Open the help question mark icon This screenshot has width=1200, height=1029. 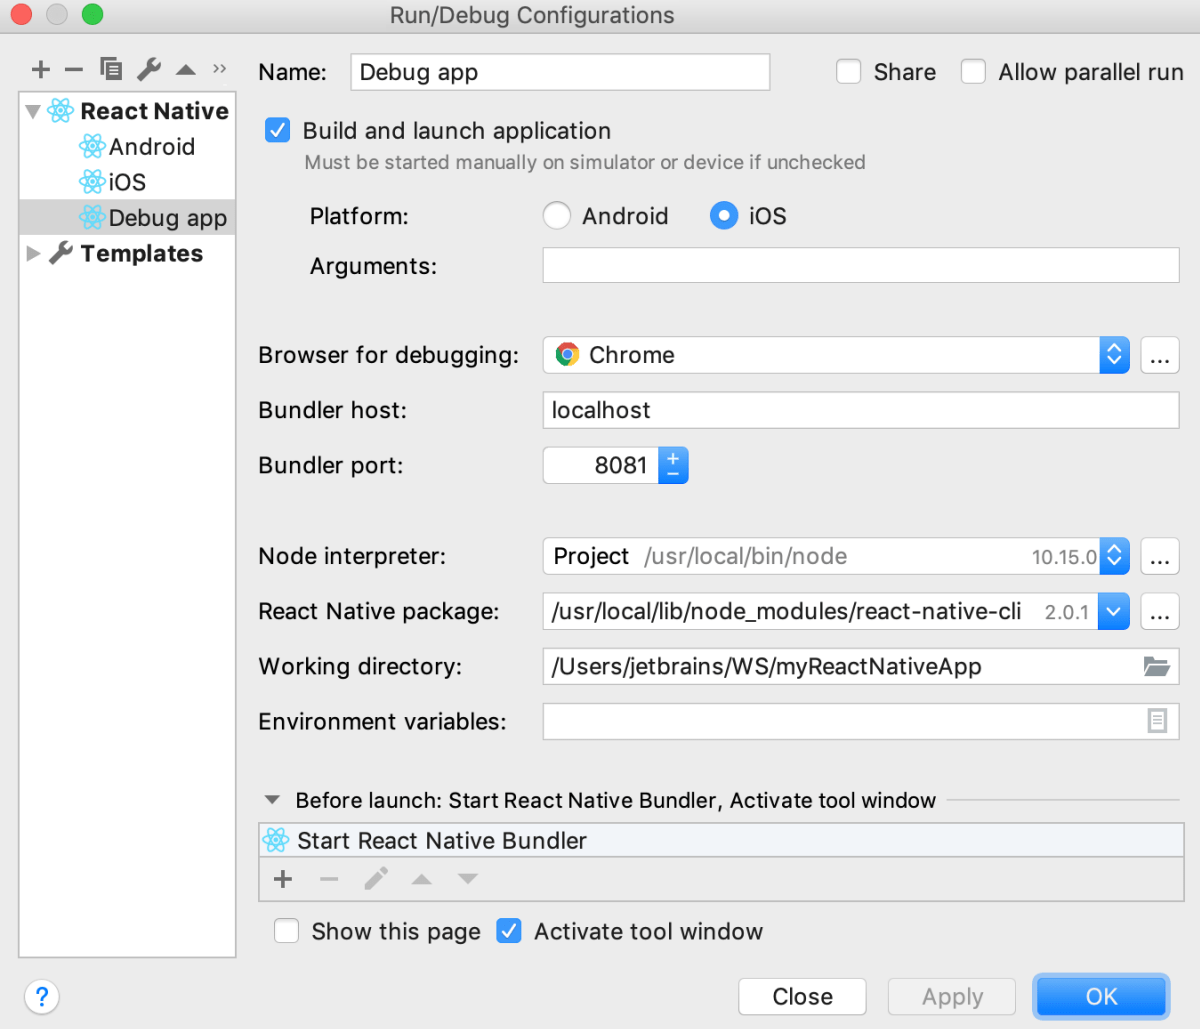tap(42, 996)
